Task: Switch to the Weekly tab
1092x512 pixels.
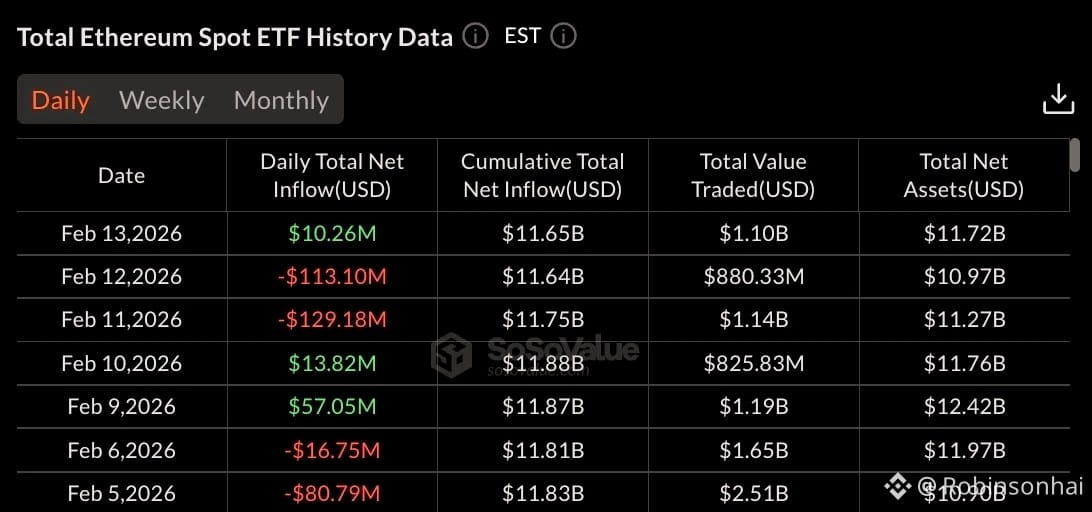Action: (162, 100)
